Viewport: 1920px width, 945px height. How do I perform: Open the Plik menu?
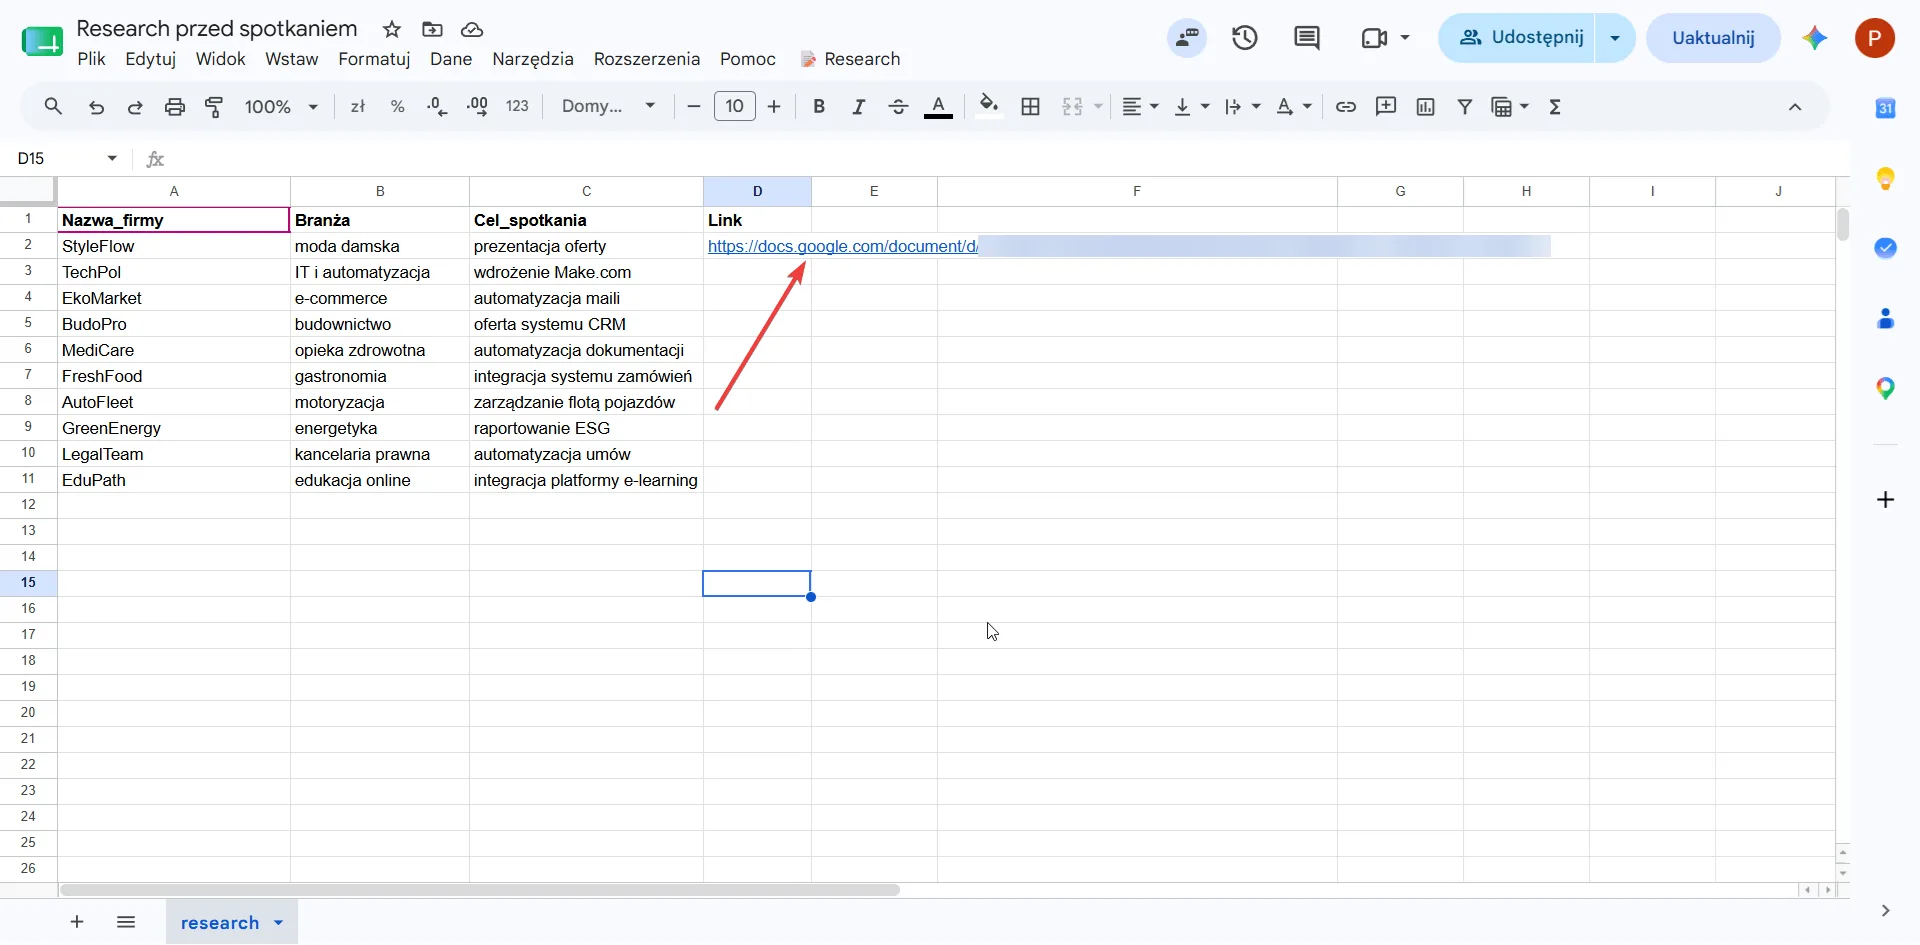[x=91, y=59]
